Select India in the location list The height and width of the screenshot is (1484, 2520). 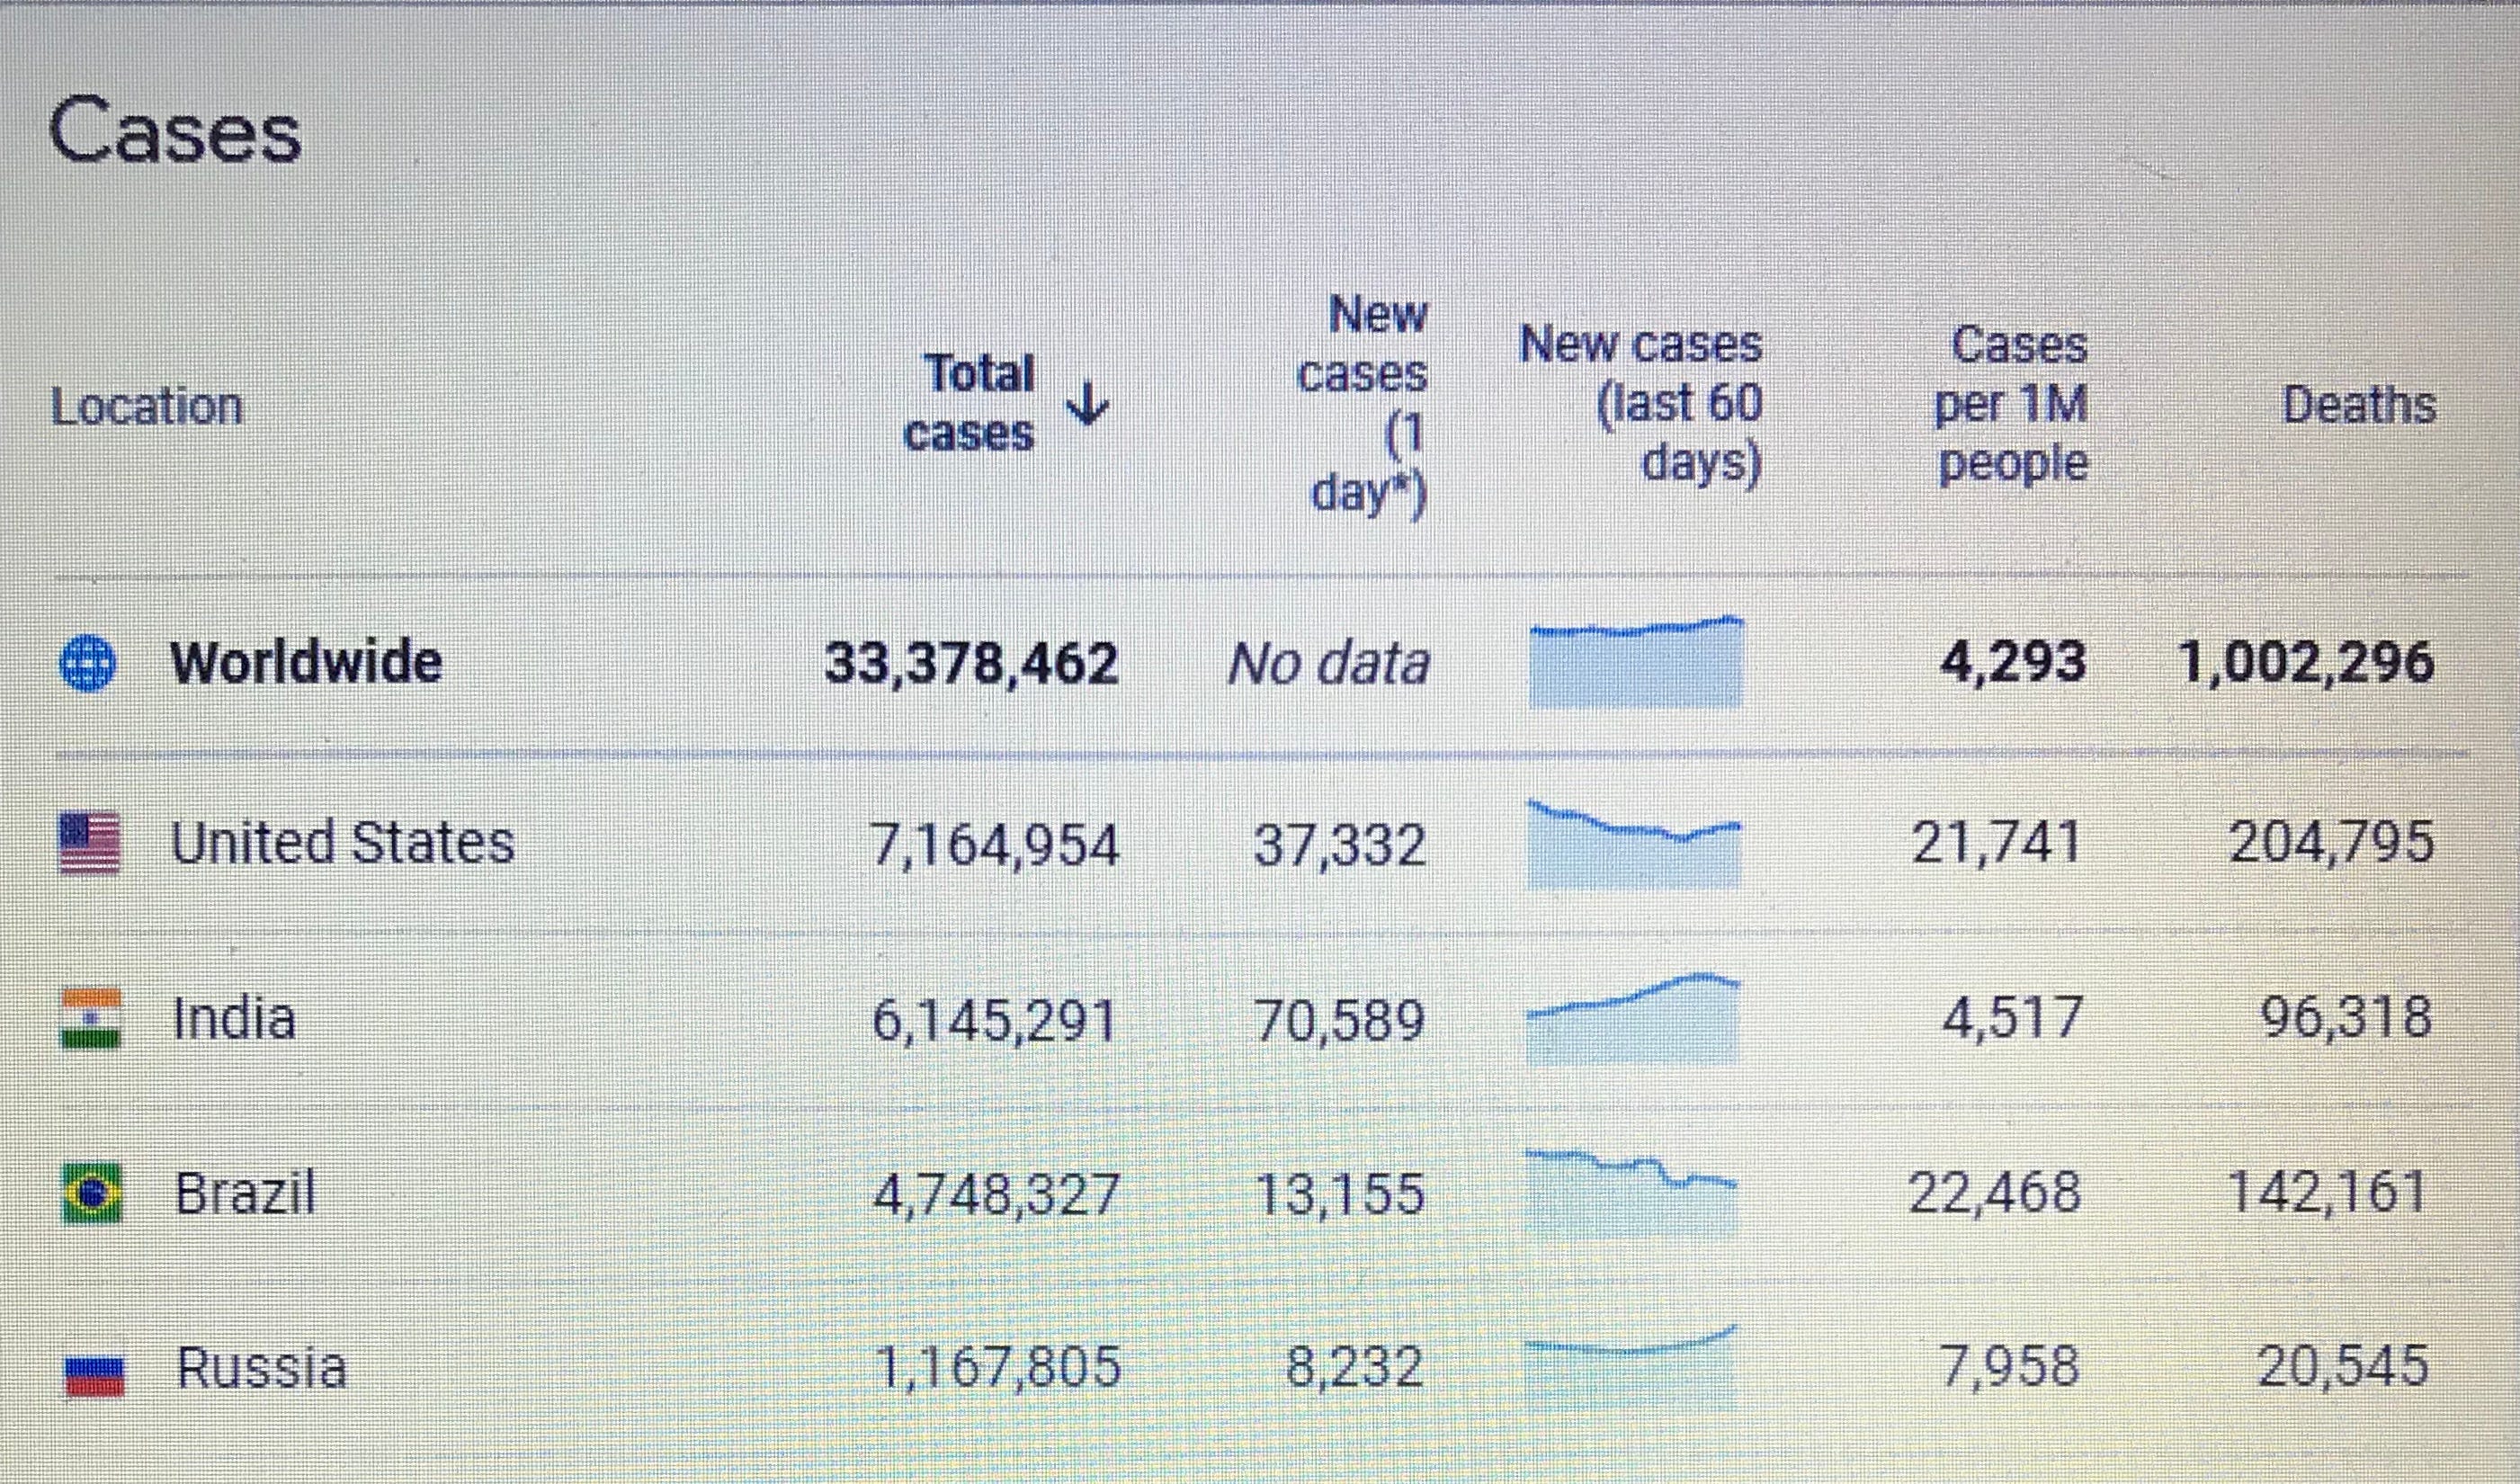pyautogui.click(x=235, y=1019)
